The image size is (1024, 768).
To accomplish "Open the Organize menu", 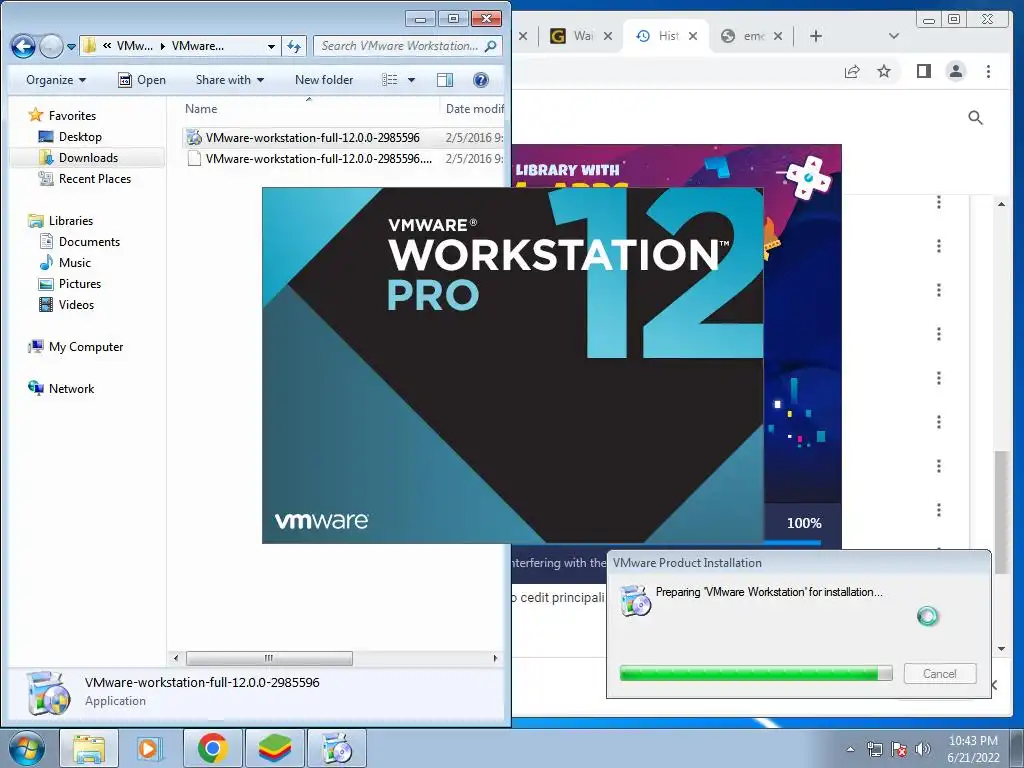I will pyautogui.click(x=56, y=80).
